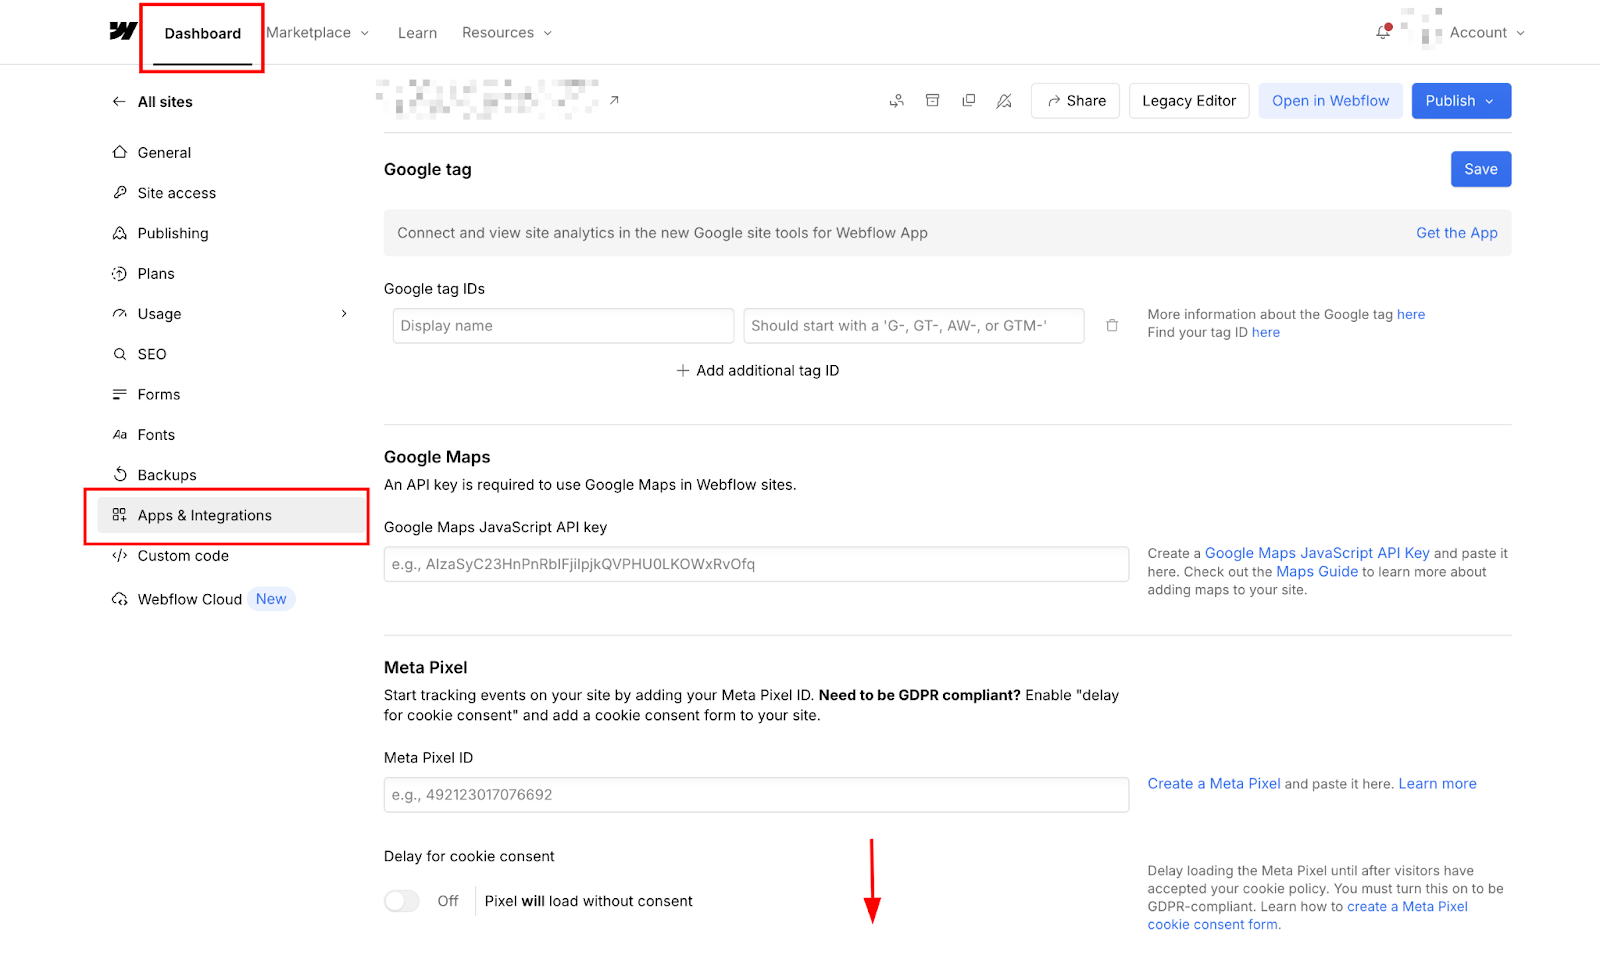This screenshot has width=1600, height=959.
Task: Click the Apps & Integrations grid icon
Action: (120, 515)
